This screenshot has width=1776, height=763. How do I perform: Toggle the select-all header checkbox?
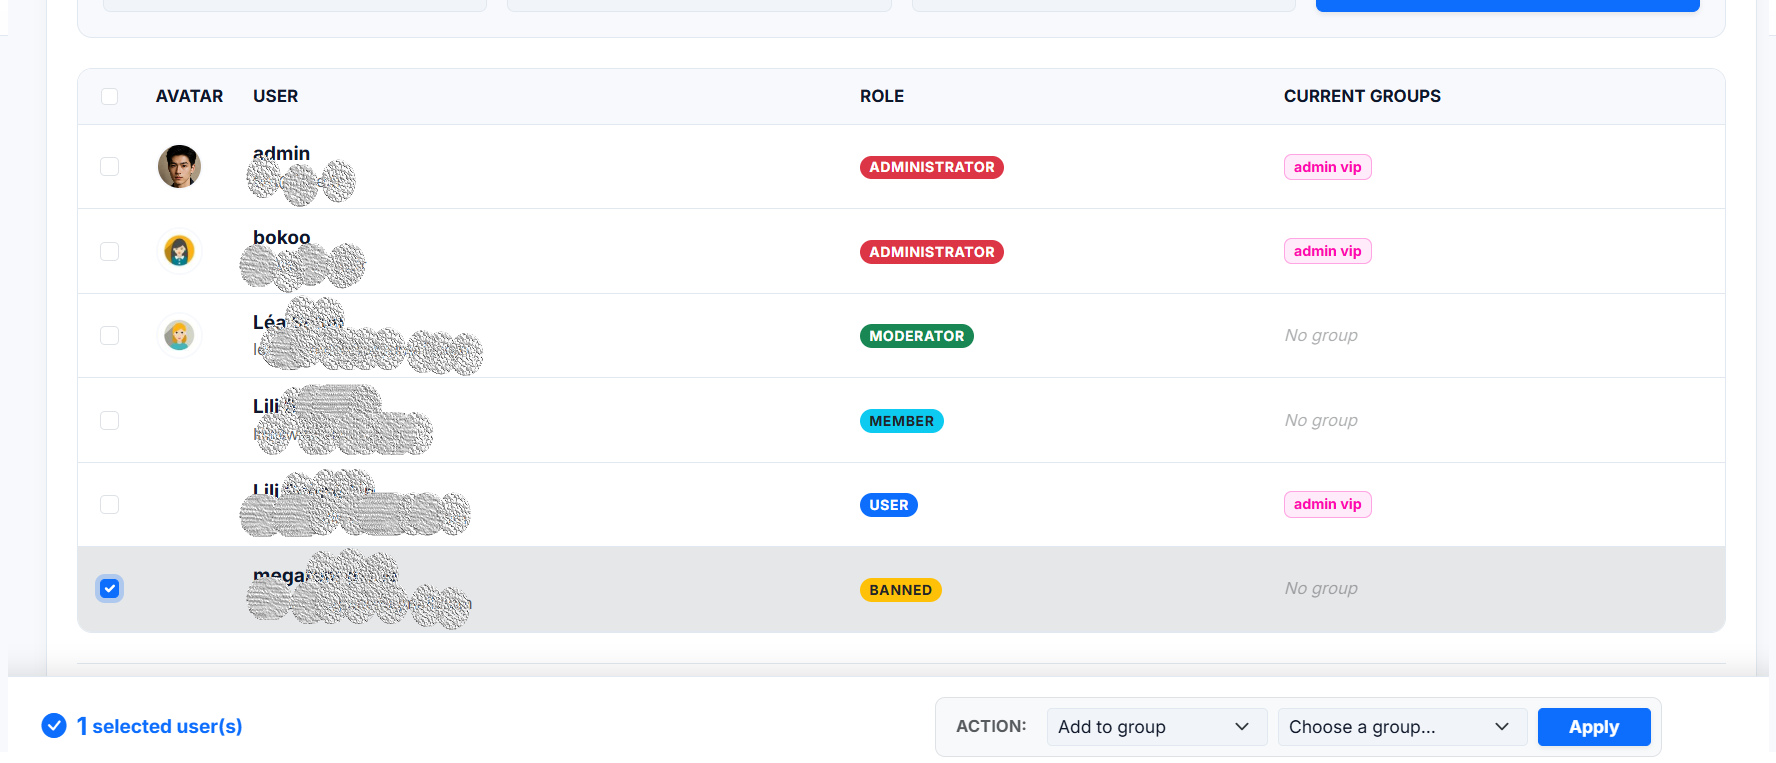[x=110, y=96]
